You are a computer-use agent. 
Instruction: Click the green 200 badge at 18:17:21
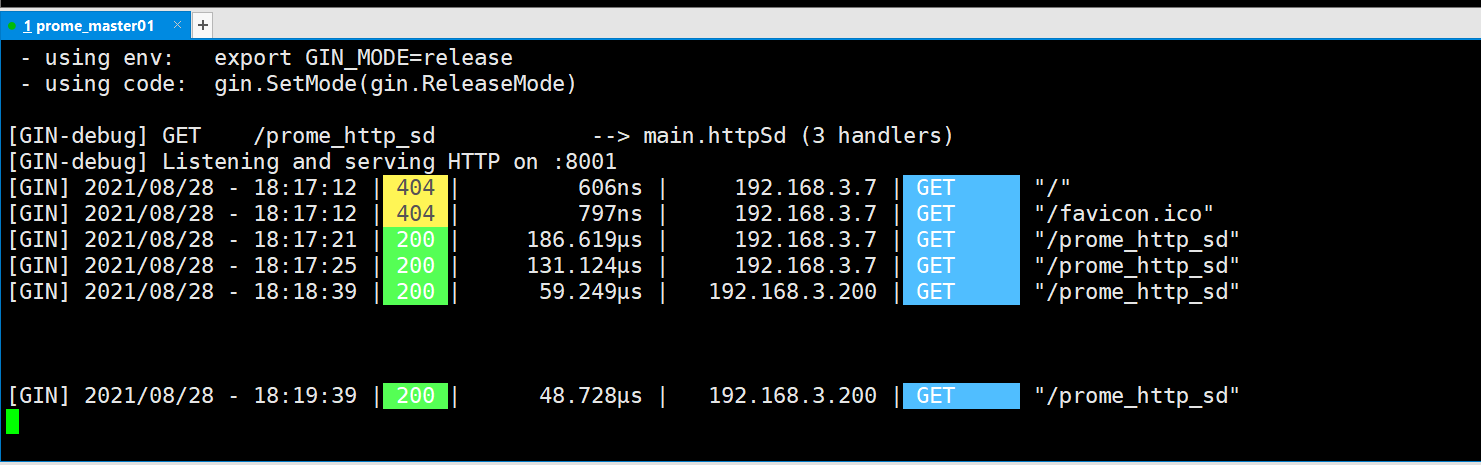415,239
